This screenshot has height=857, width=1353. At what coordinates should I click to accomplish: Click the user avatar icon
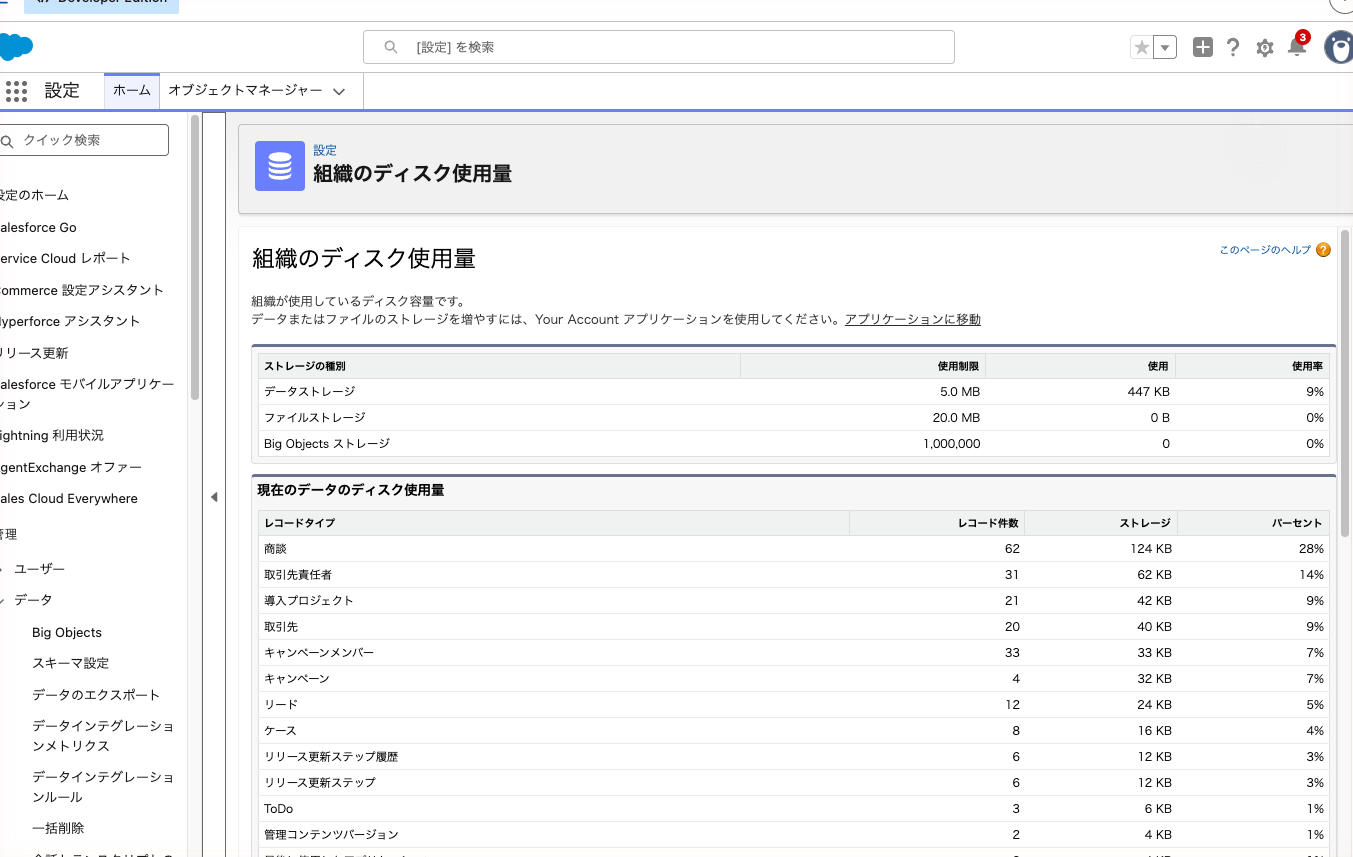(x=1338, y=47)
